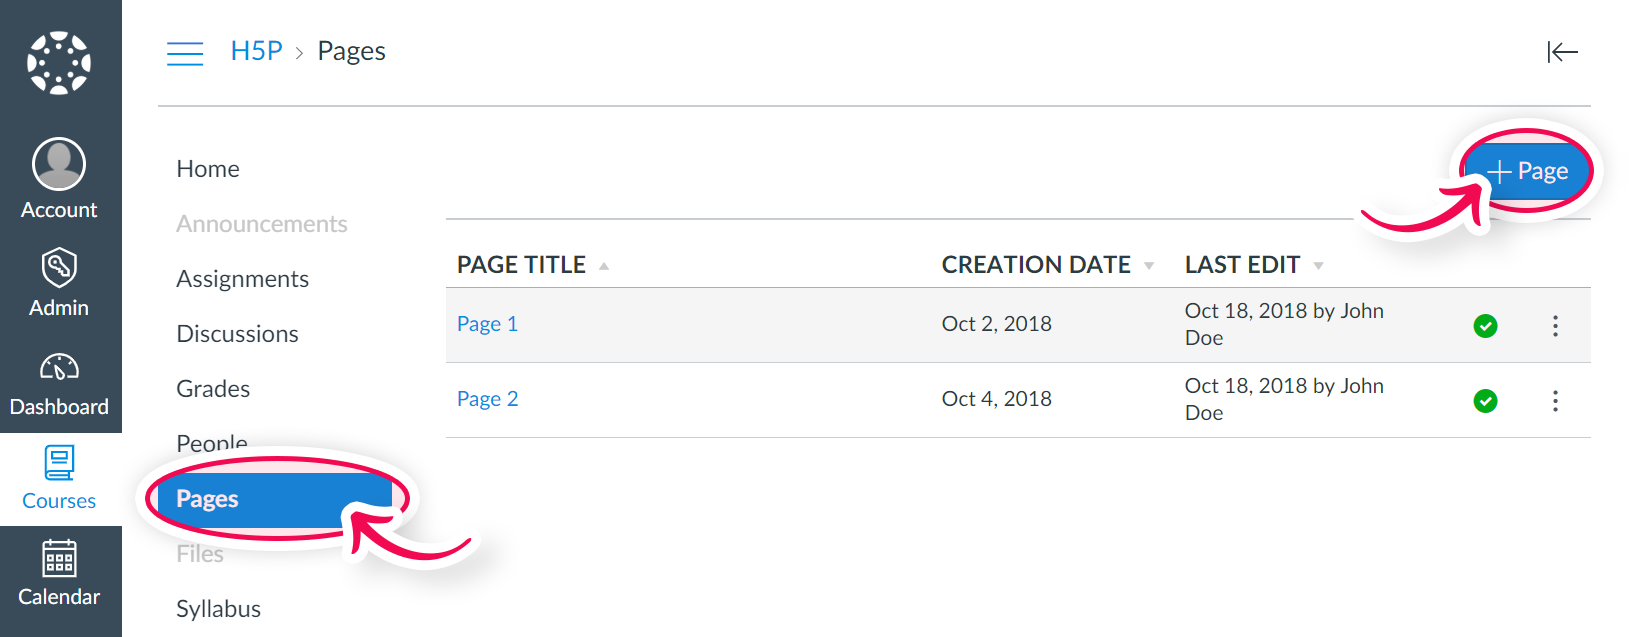The image size is (1629, 637).
Task: Follow the H5P breadcrumb link
Action: coord(257,51)
